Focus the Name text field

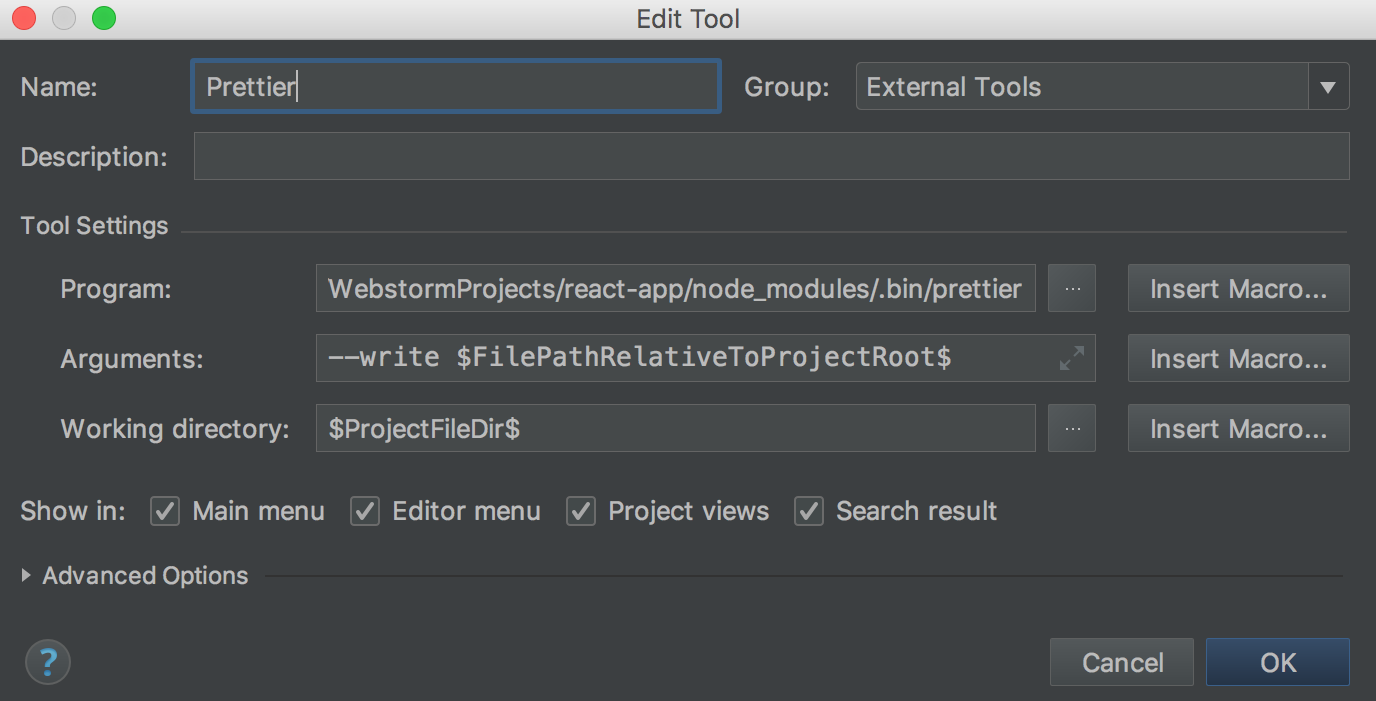pyautogui.click(x=456, y=87)
